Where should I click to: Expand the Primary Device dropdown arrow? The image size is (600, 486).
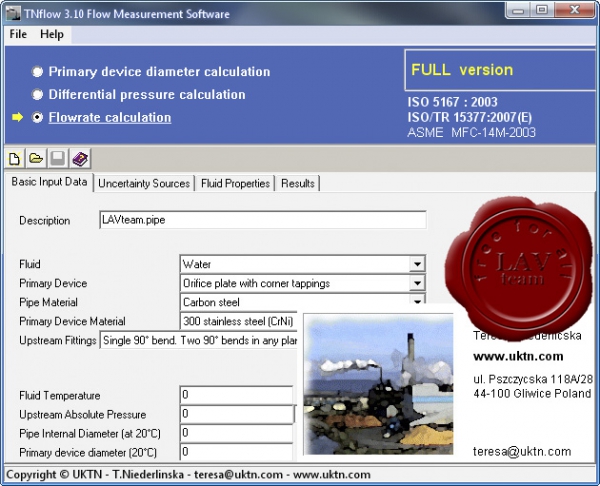click(417, 283)
